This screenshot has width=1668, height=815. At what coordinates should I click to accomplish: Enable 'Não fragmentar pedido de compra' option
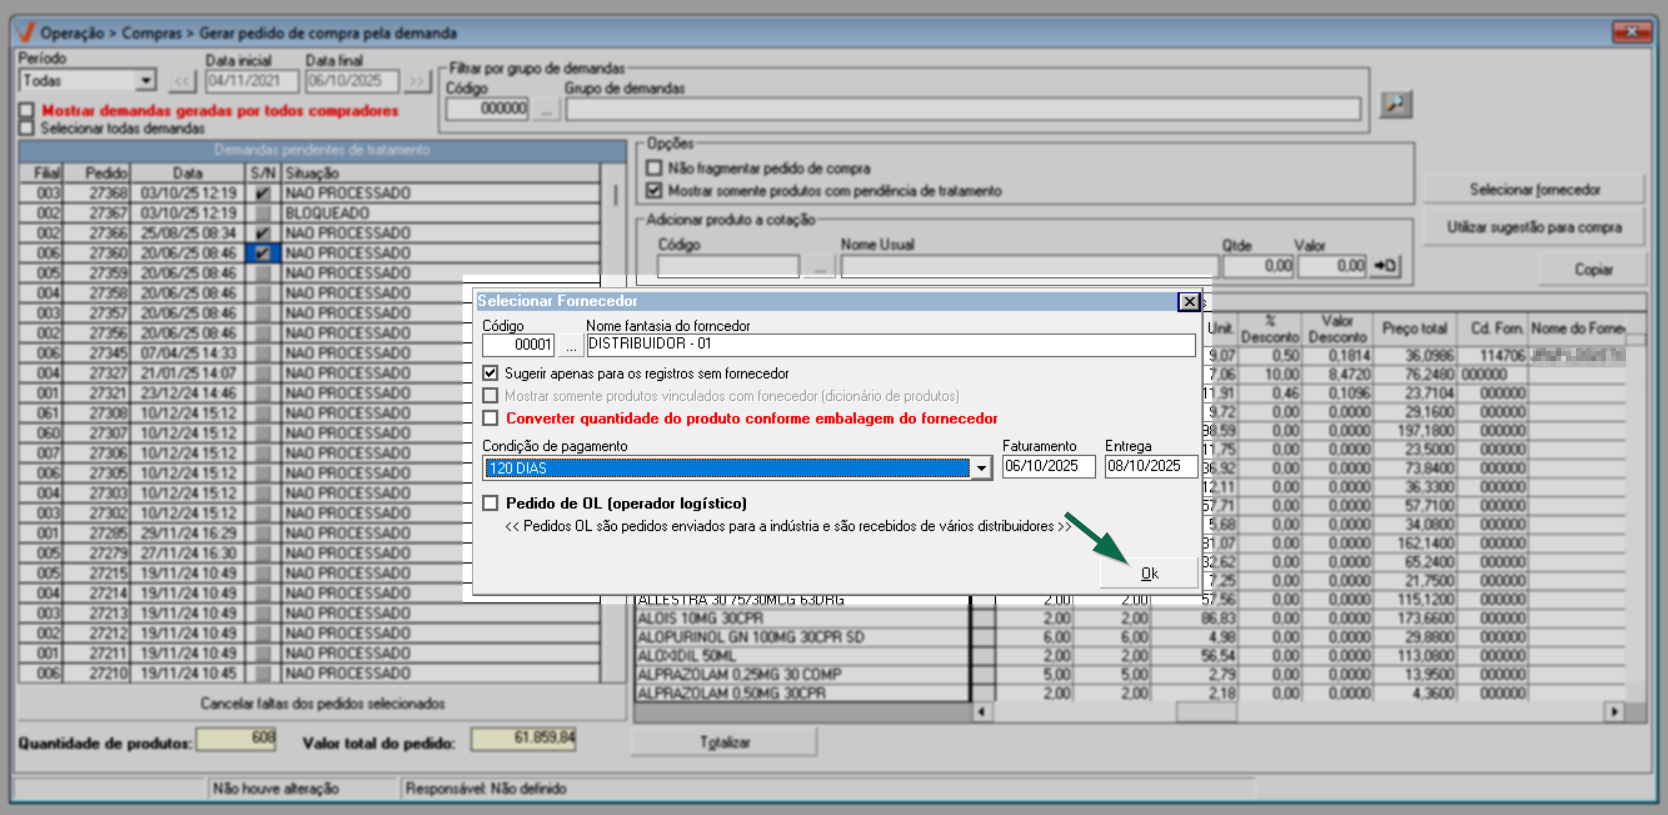point(654,168)
